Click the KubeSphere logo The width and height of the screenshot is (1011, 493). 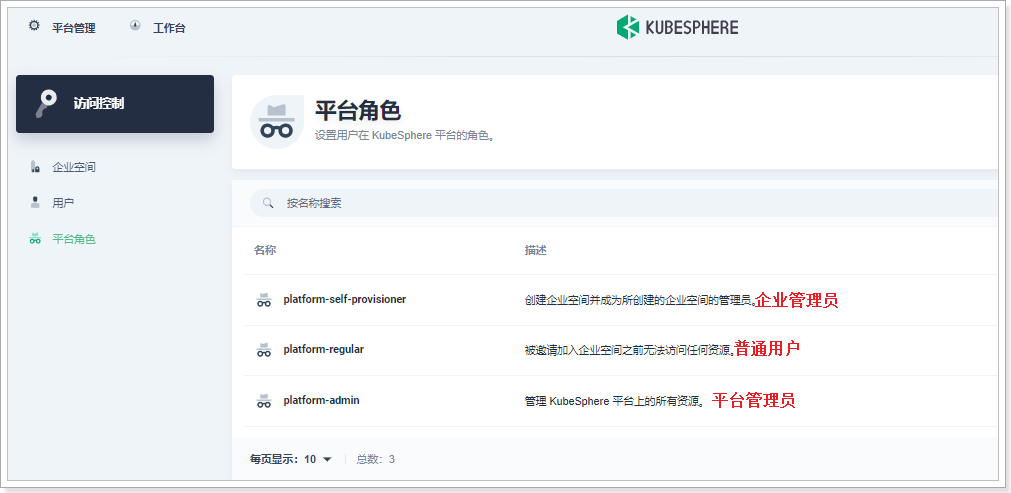677,28
